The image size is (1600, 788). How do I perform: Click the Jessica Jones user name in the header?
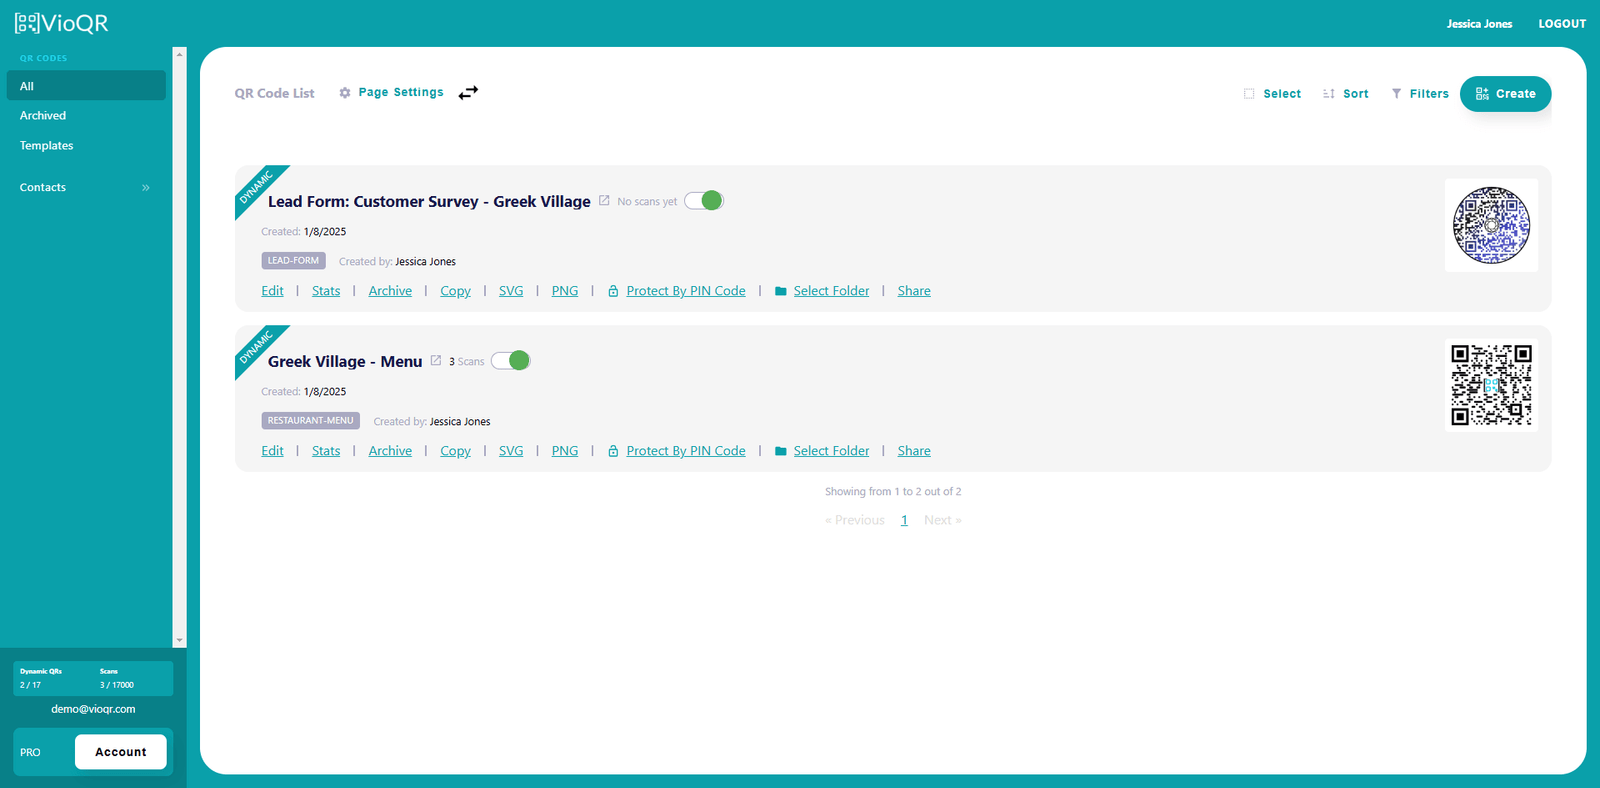pyautogui.click(x=1479, y=24)
